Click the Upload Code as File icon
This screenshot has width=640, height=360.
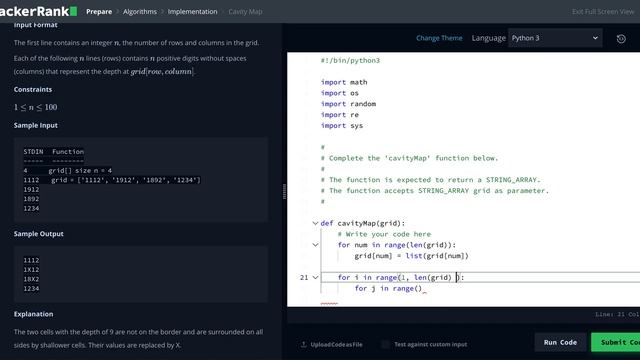click(303, 344)
